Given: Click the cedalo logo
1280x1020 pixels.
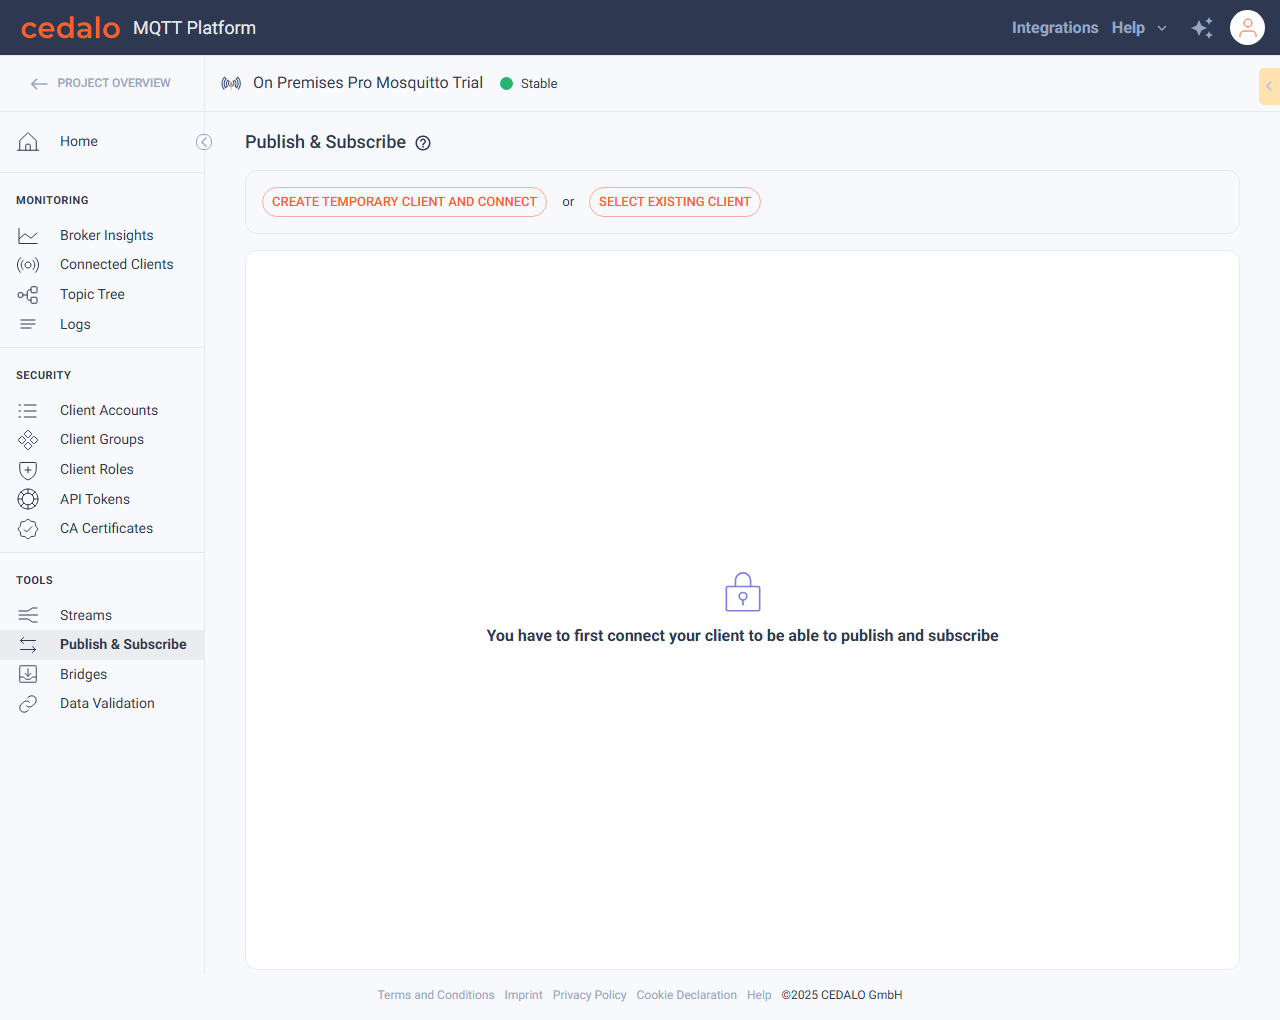Looking at the screenshot, I should pos(70,28).
